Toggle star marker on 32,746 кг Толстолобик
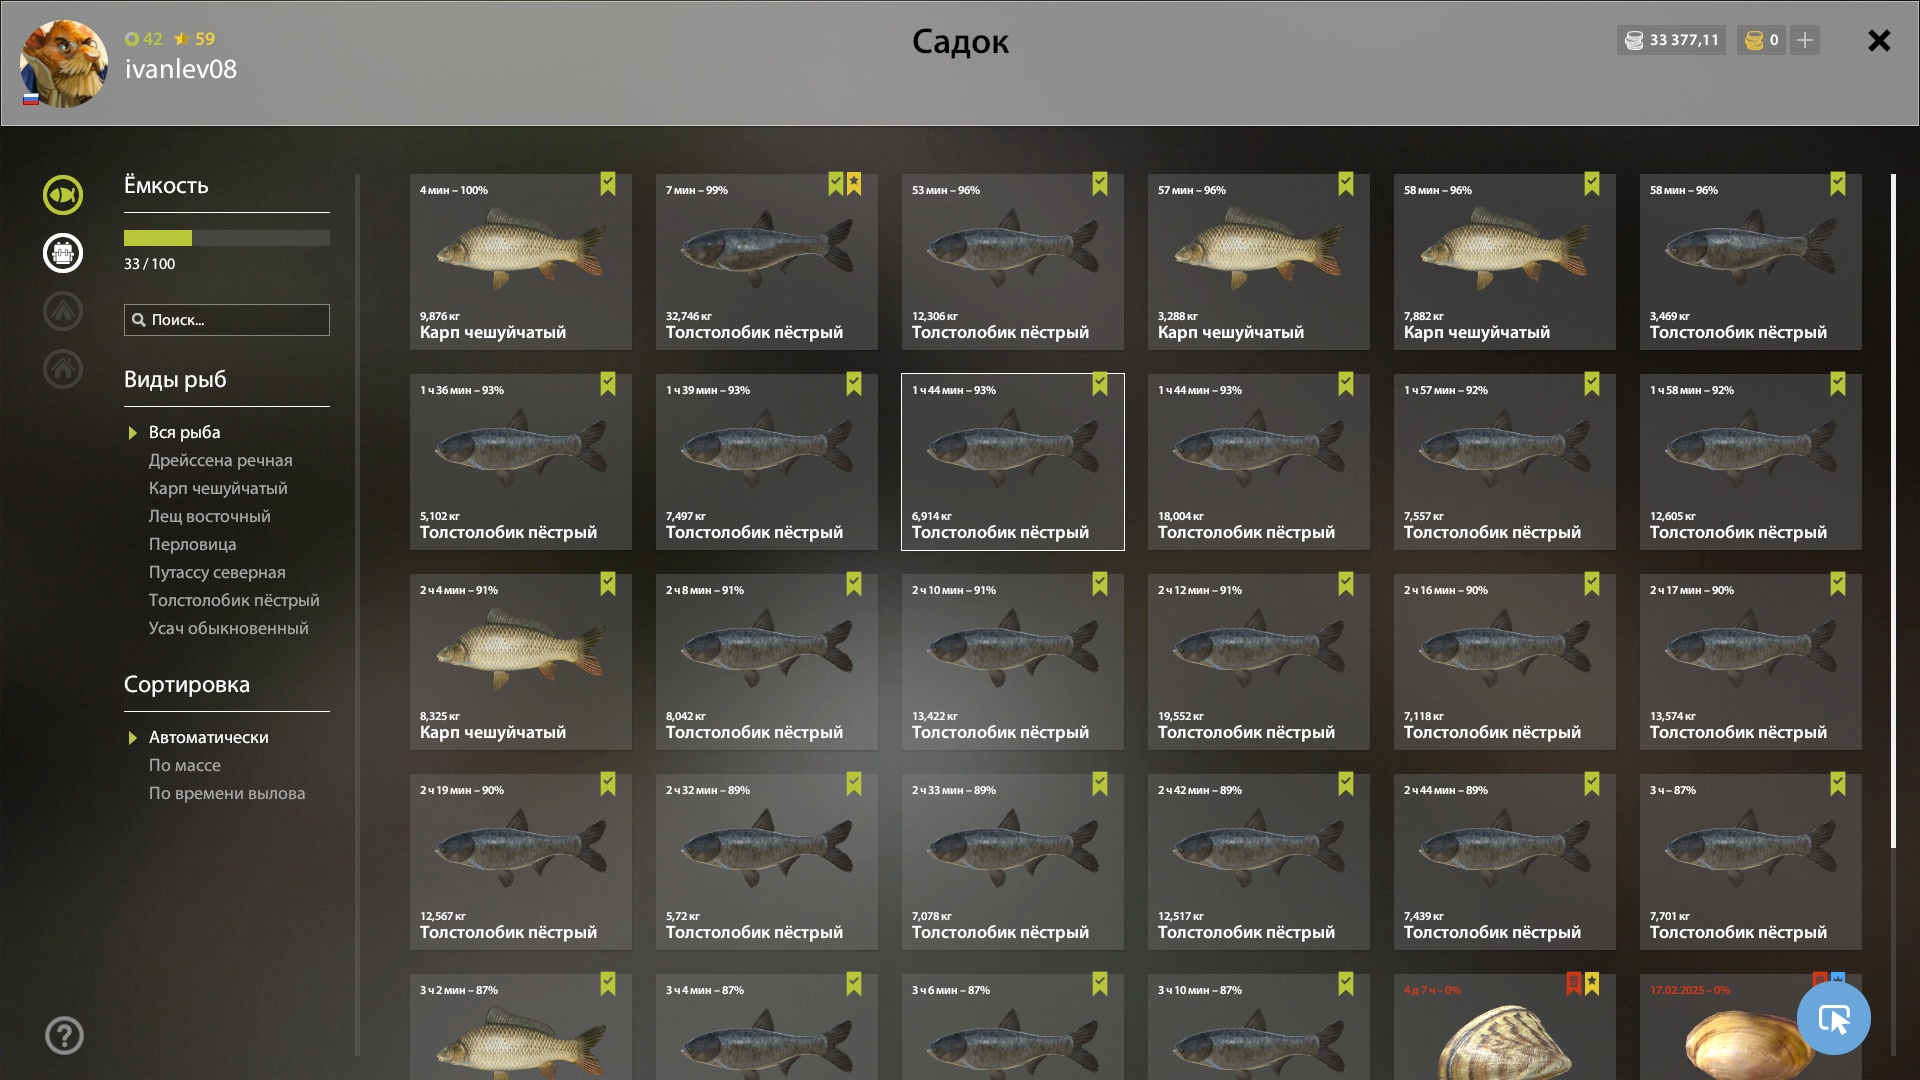This screenshot has height=1080, width=1920. tap(854, 184)
